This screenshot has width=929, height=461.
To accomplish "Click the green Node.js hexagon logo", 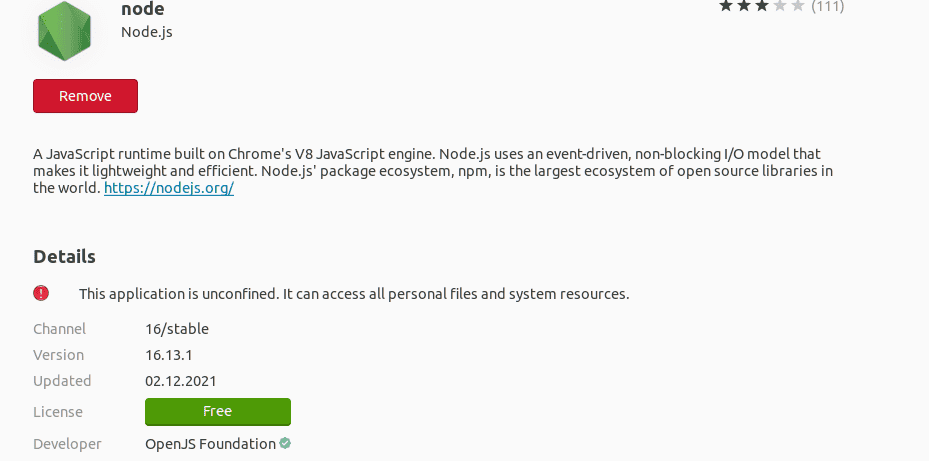I will pos(66,29).
